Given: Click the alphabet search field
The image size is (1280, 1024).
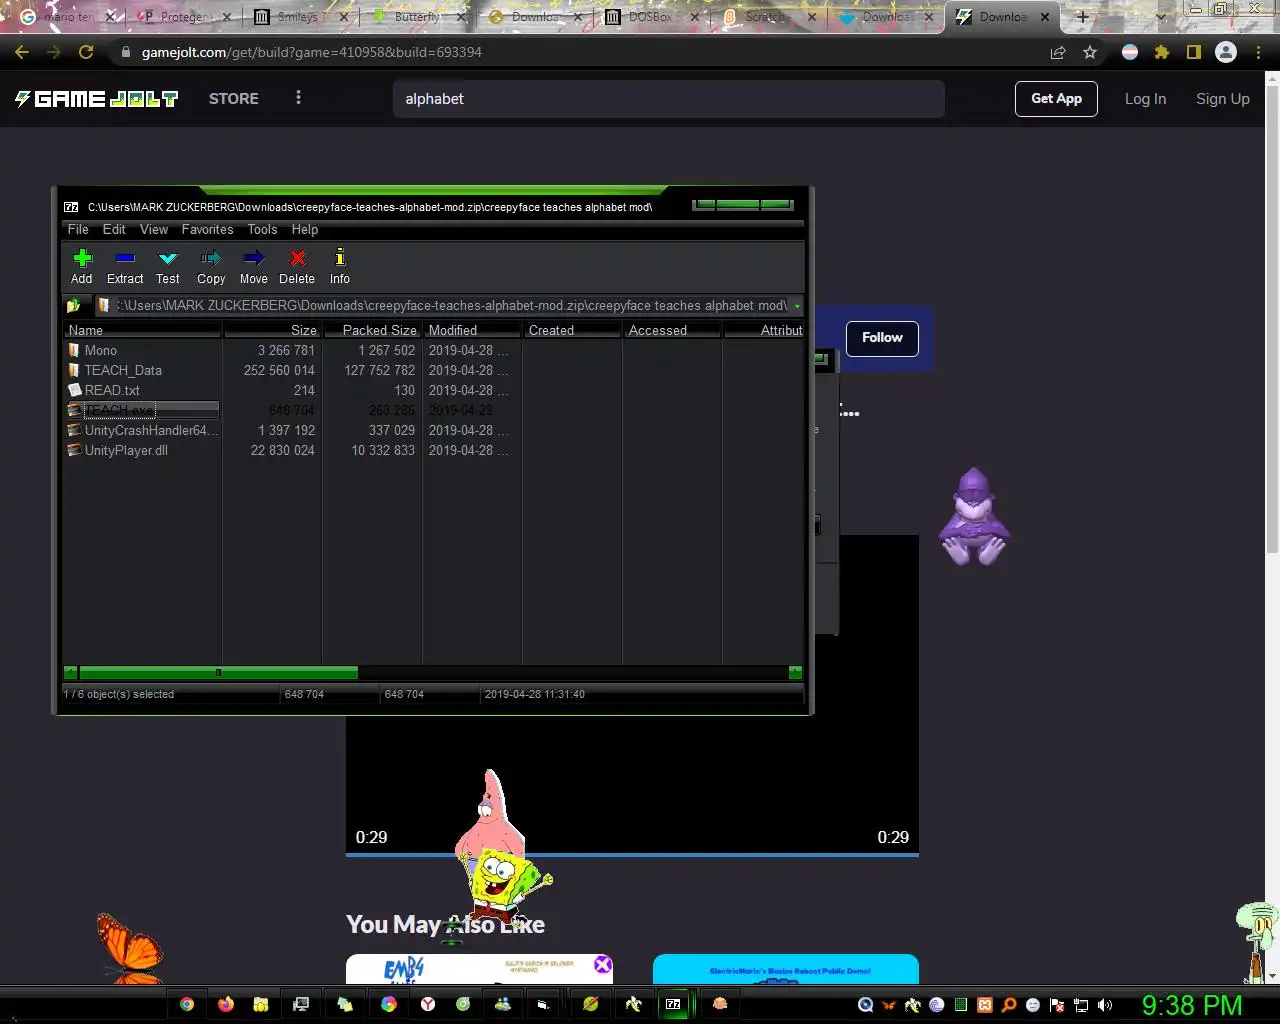Looking at the screenshot, I should [668, 99].
